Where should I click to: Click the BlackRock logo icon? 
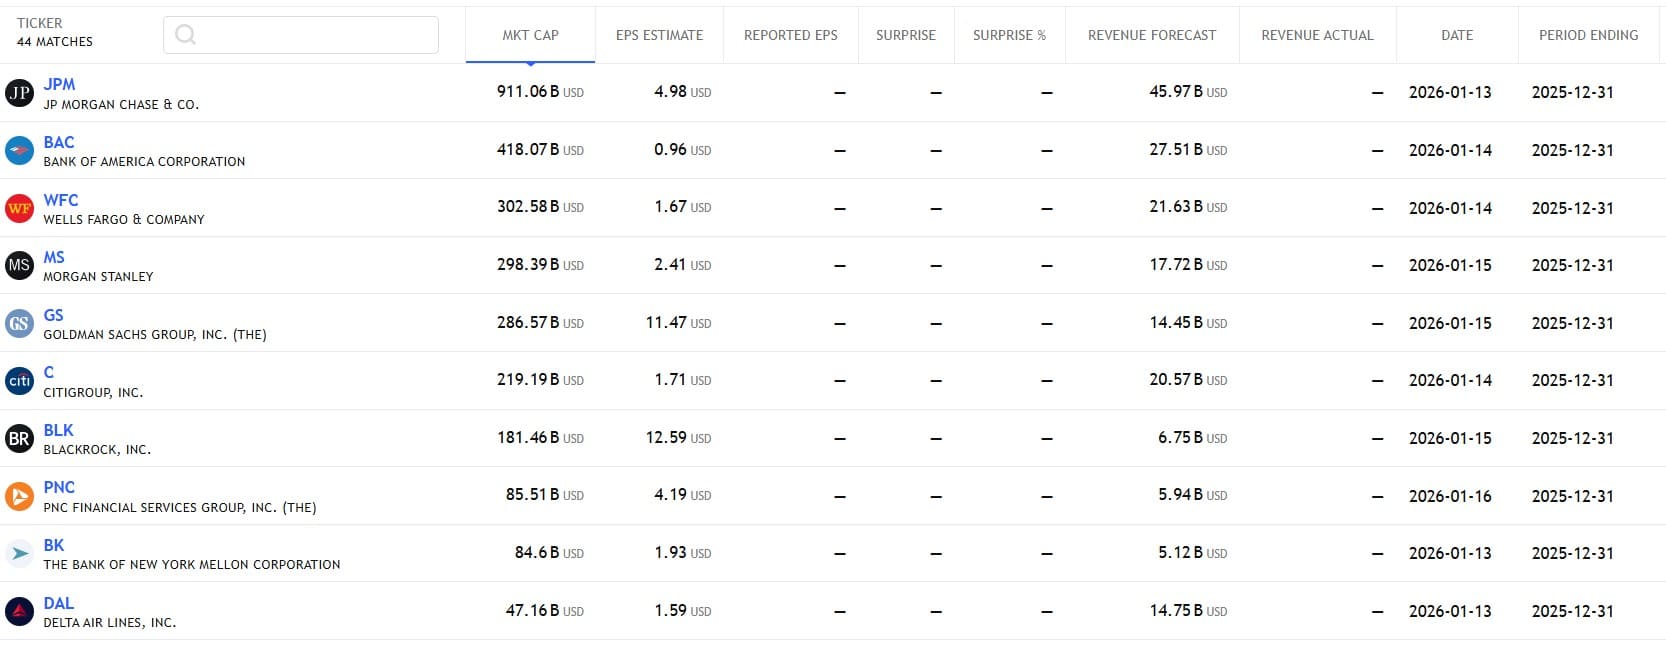tap(19, 438)
